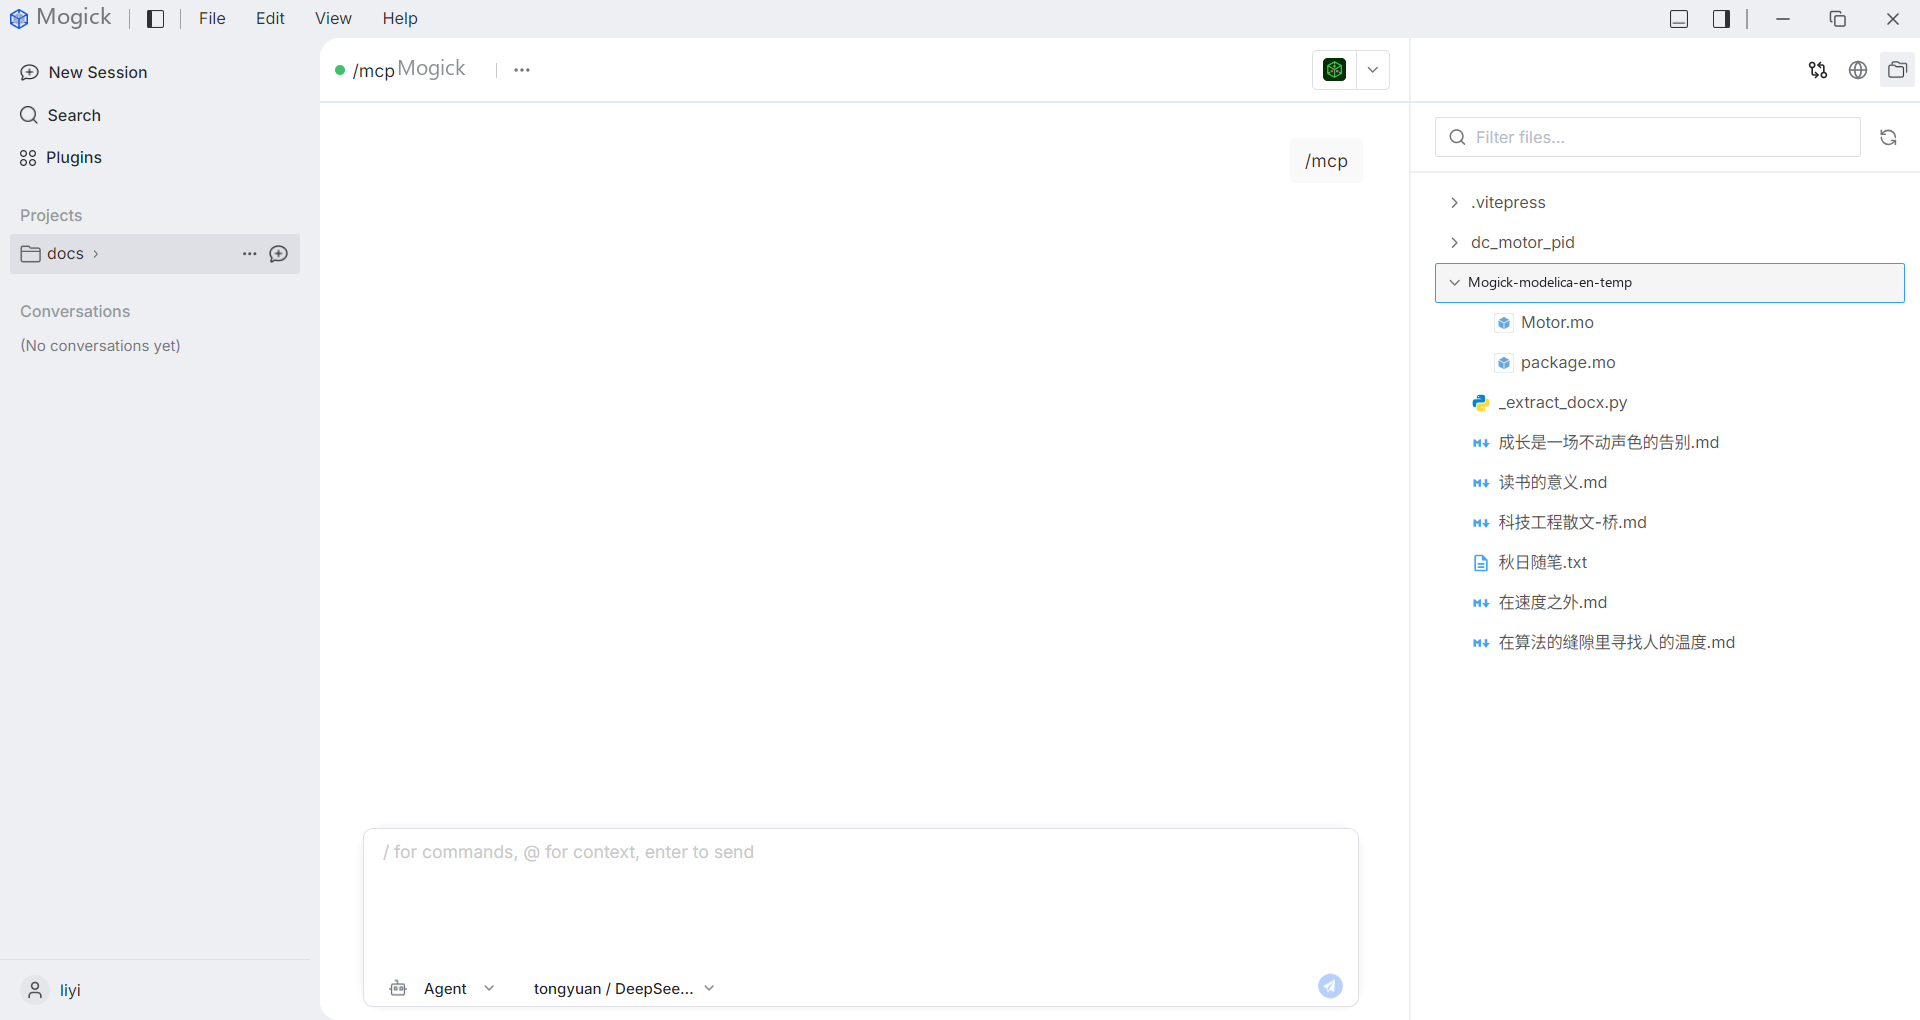1920x1020 pixels.
Task: Expand the dropdown next to green logo
Action: (x=1373, y=70)
